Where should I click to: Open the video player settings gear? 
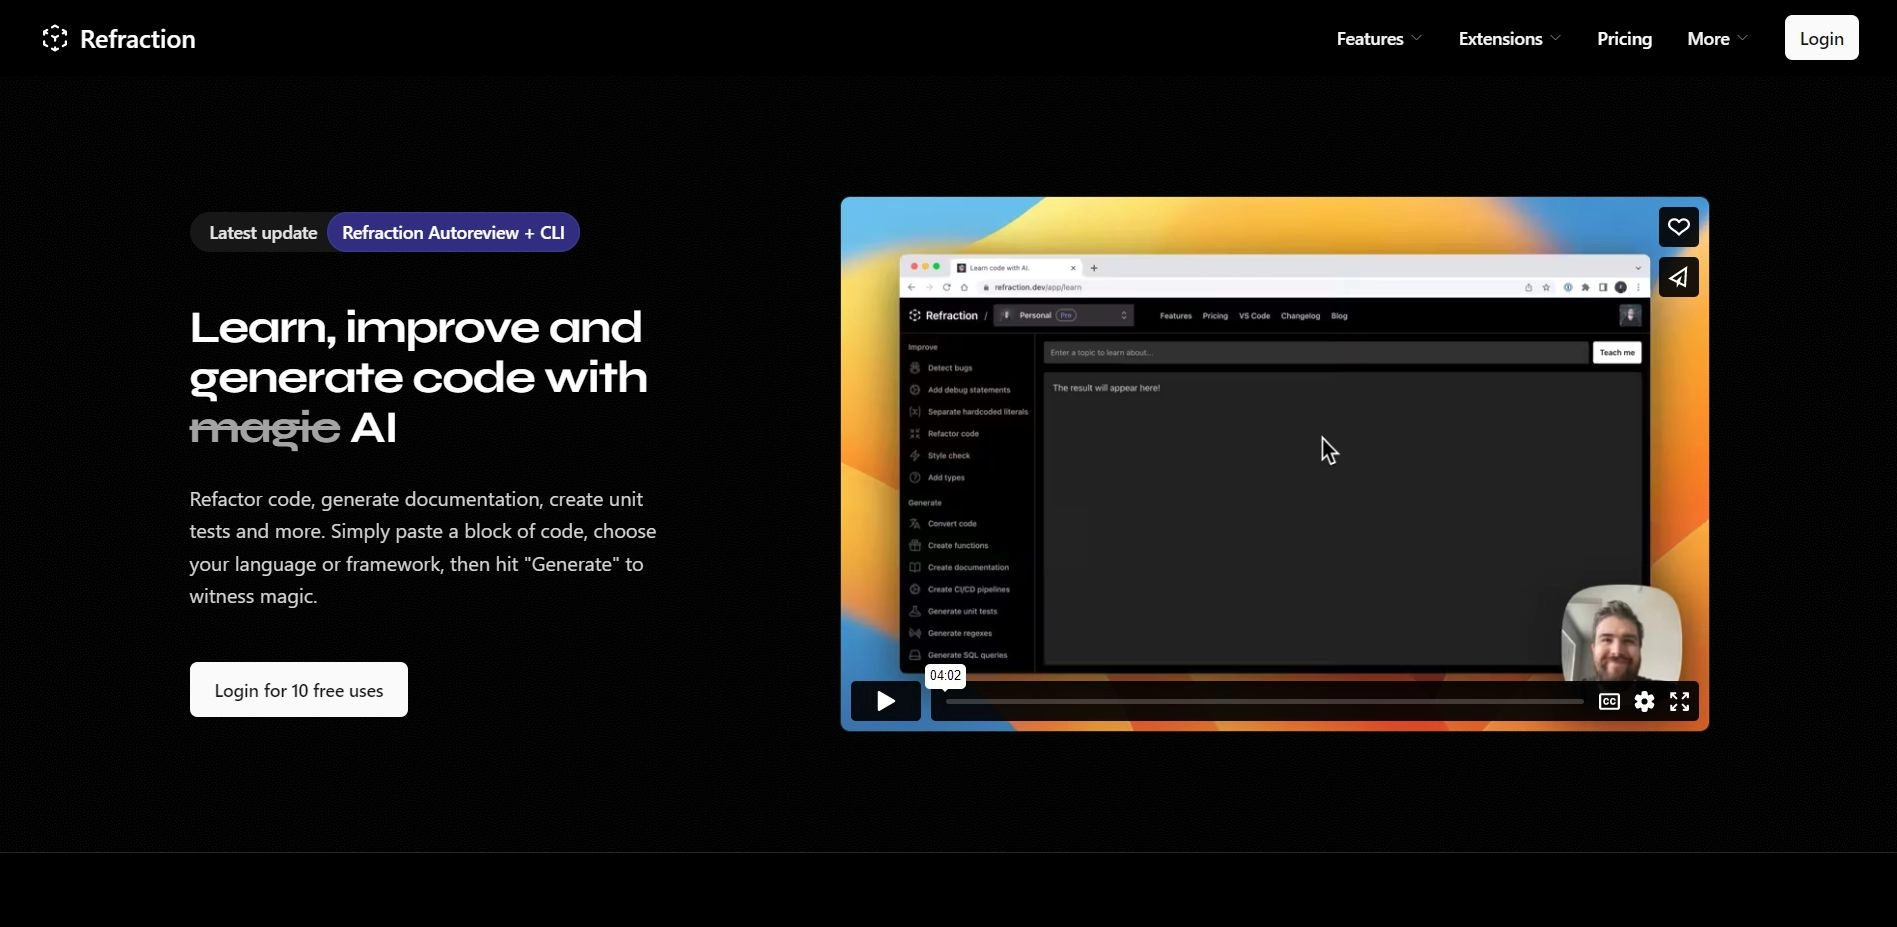(x=1644, y=701)
